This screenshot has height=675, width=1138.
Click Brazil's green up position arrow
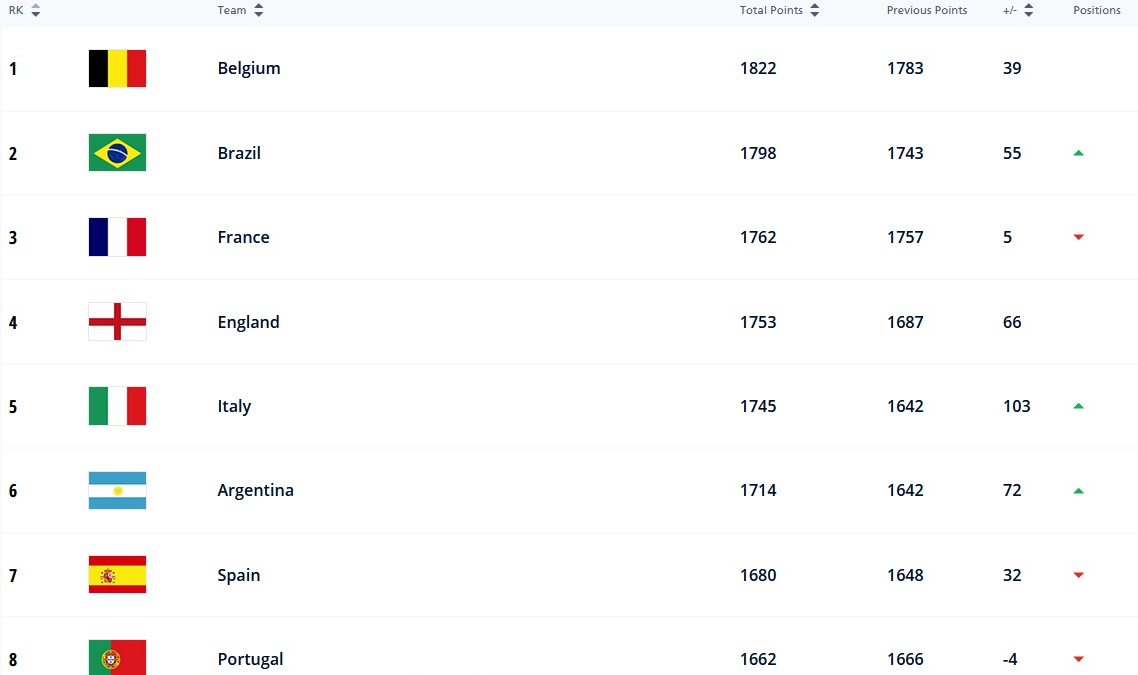(1078, 153)
